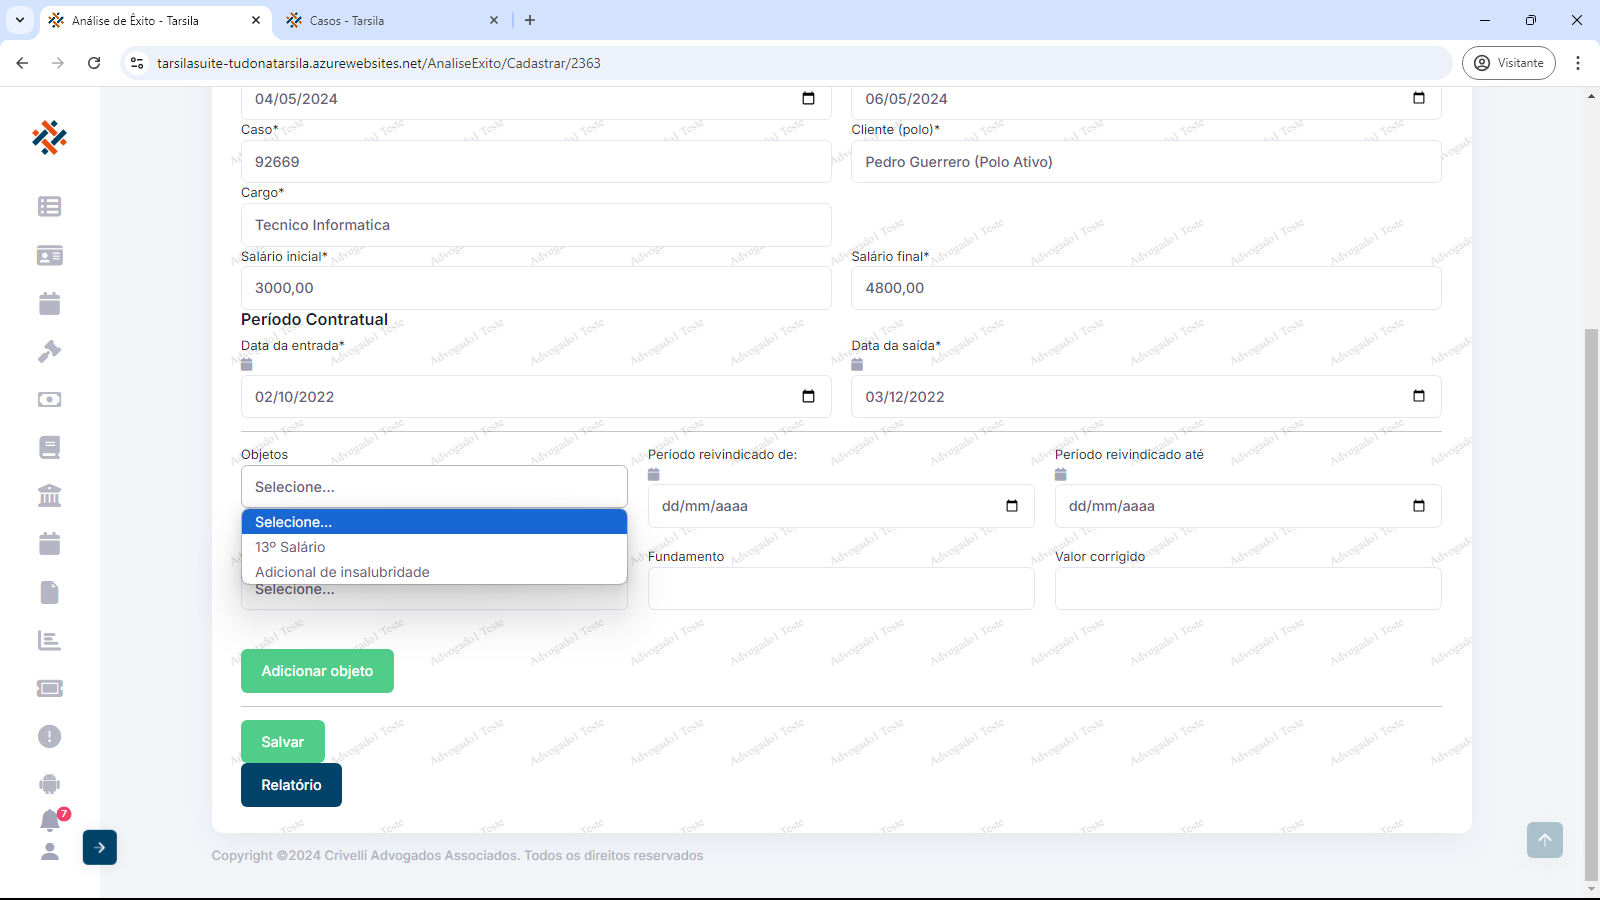Click the exclamation alert icon in the sidebar
Screen dimensions: 1600x900
click(x=49, y=736)
